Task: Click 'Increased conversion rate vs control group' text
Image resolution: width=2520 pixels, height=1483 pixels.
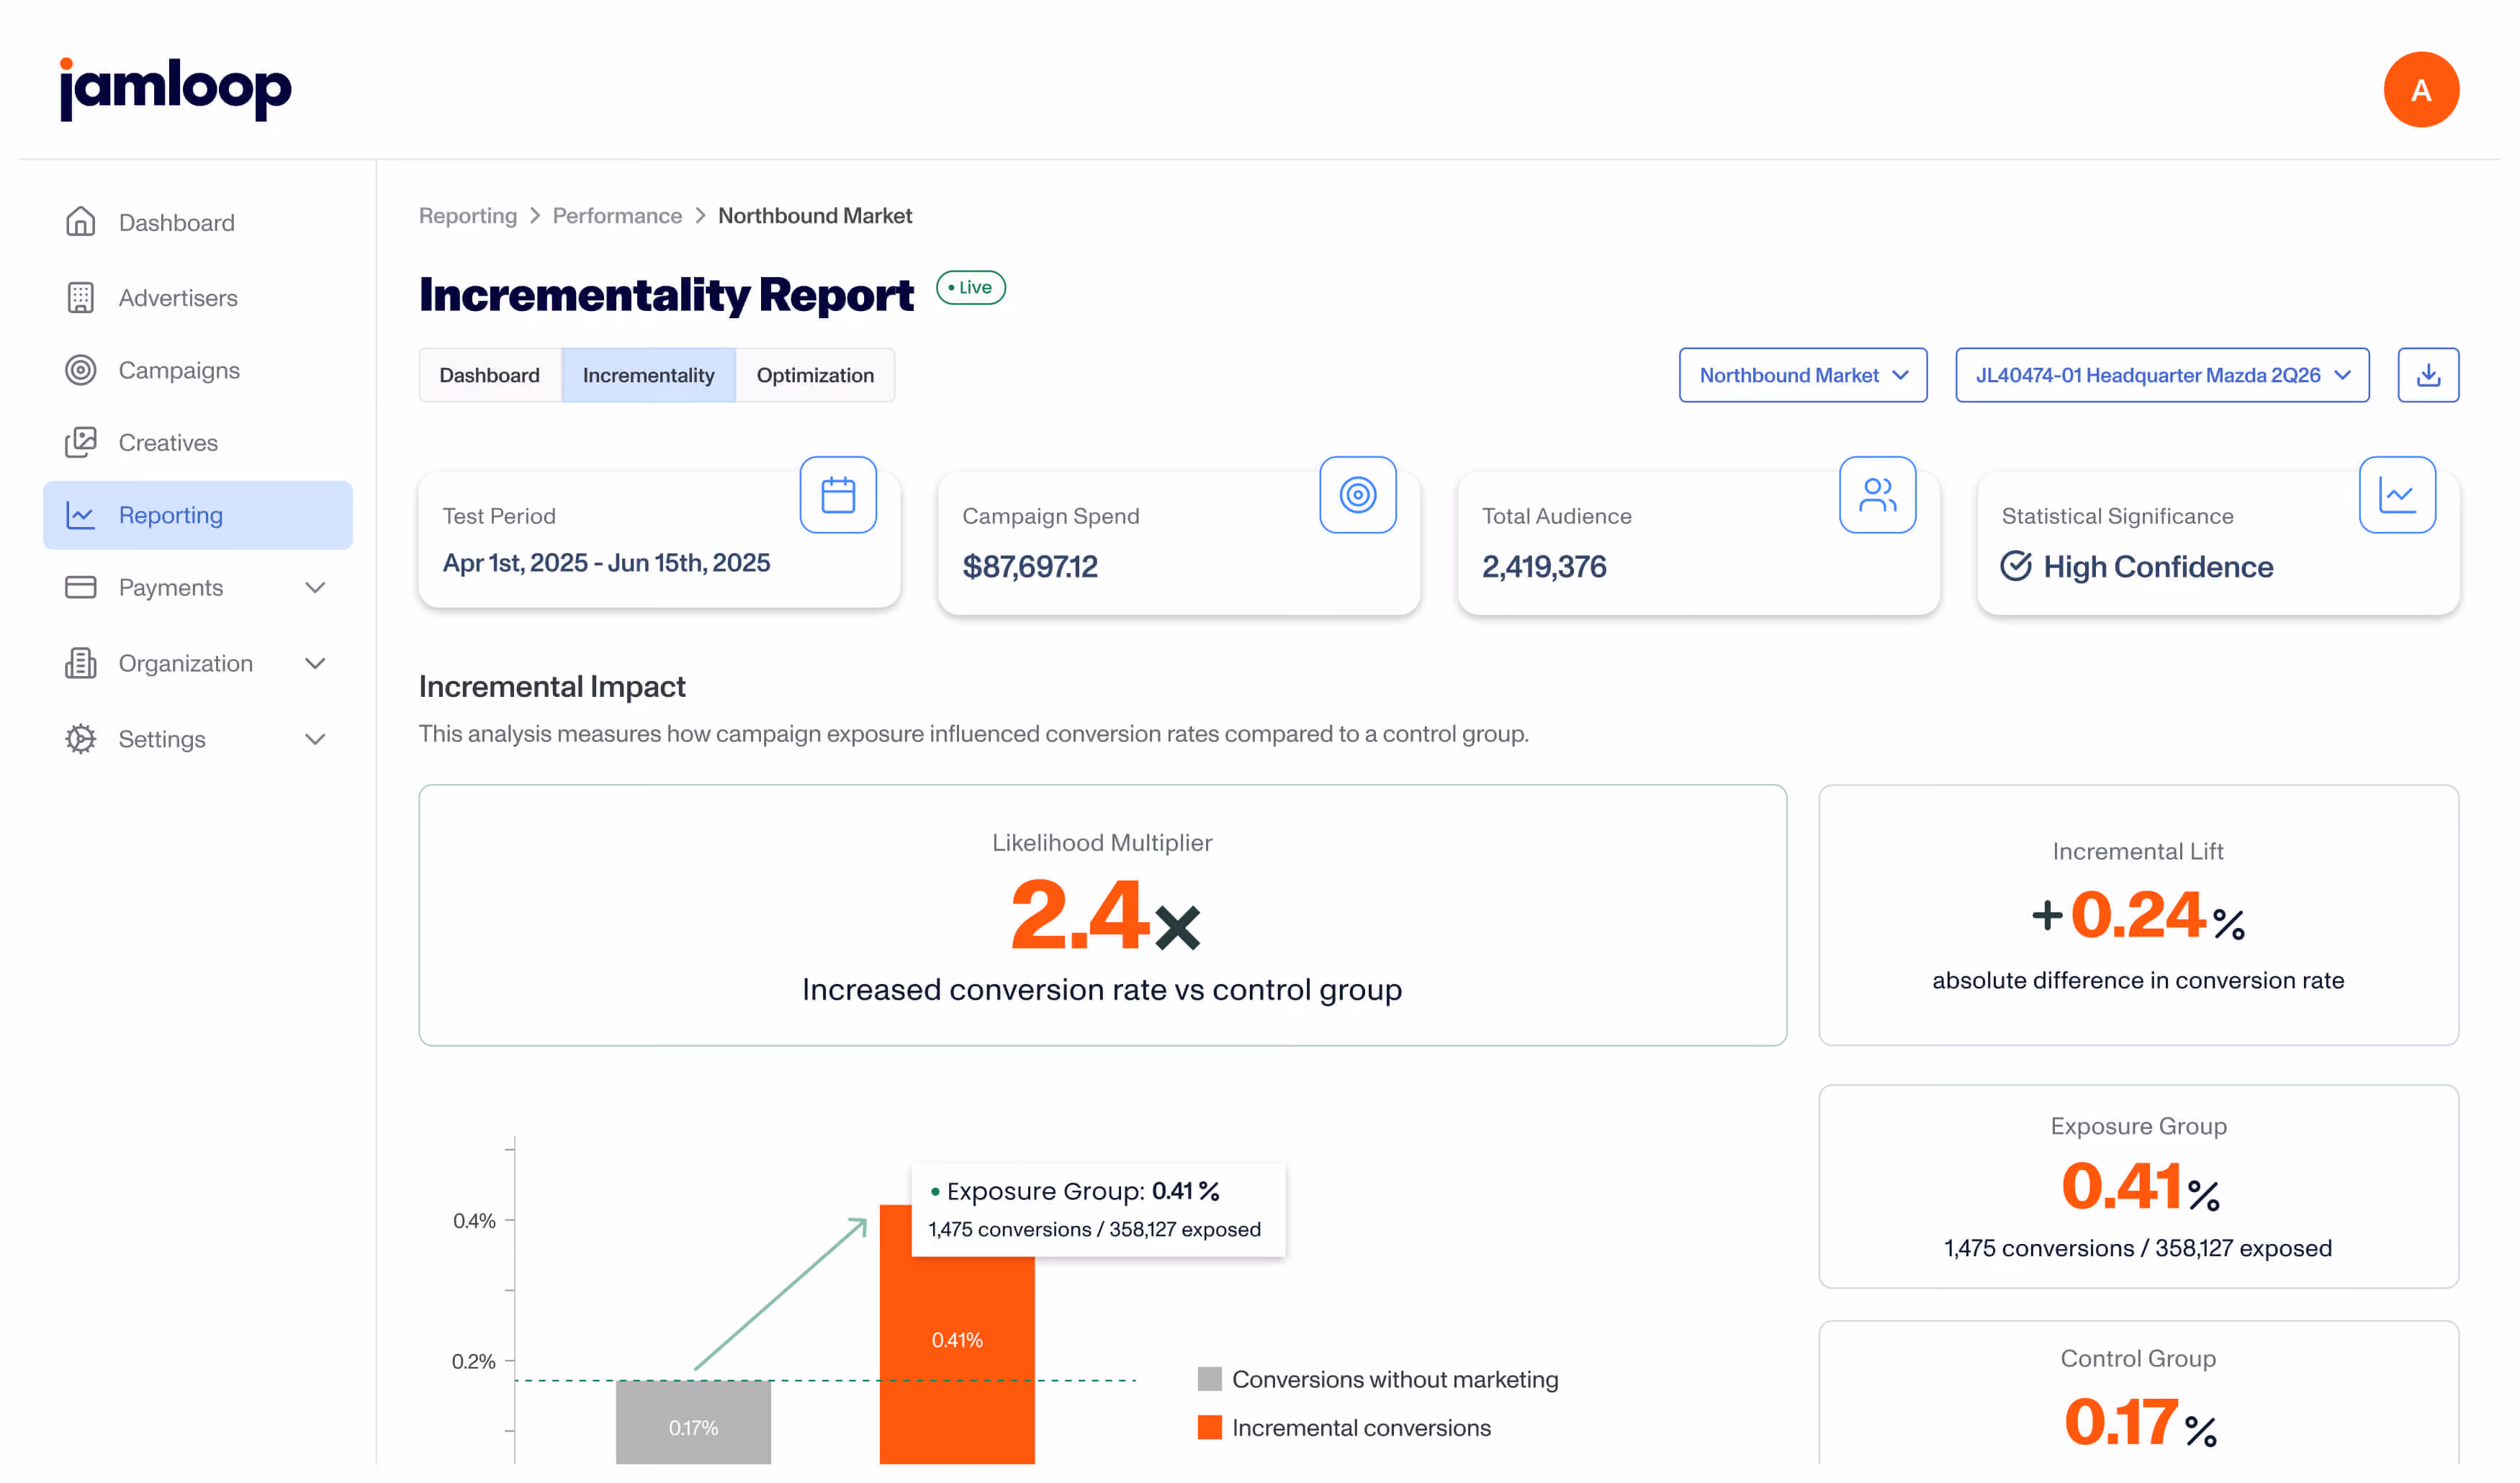Action: (x=1102, y=989)
